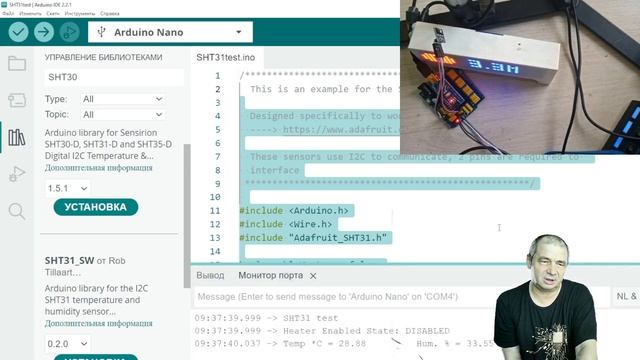
Task: Open the Изменить menu
Action: [30, 13]
